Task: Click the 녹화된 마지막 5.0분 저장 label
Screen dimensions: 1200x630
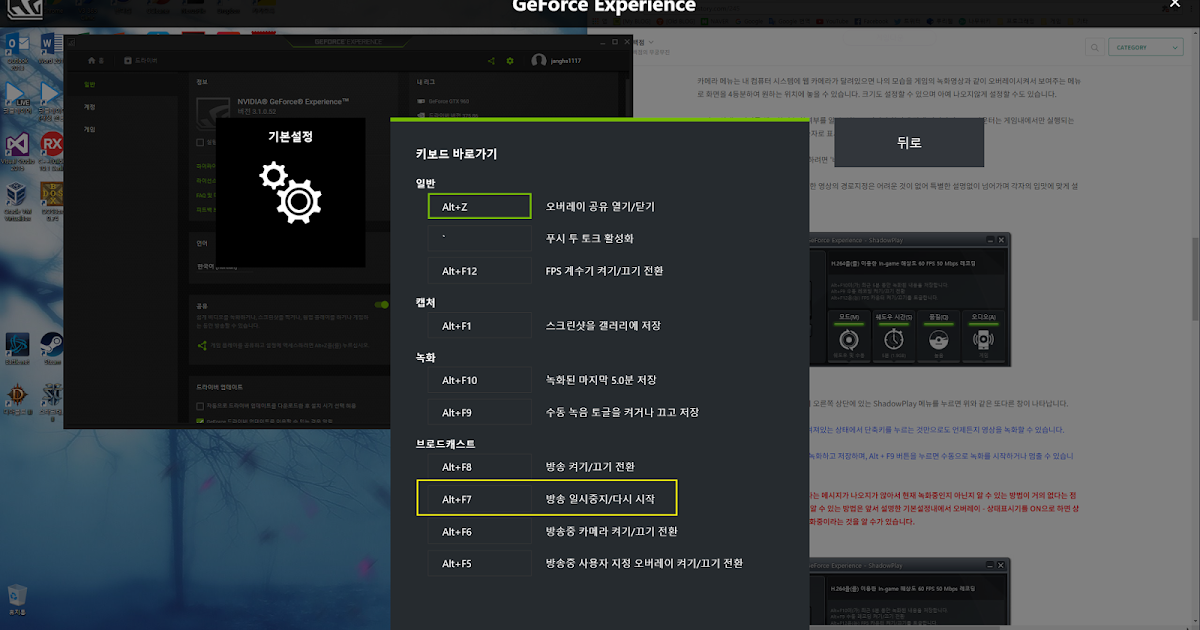Action: [600, 380]
